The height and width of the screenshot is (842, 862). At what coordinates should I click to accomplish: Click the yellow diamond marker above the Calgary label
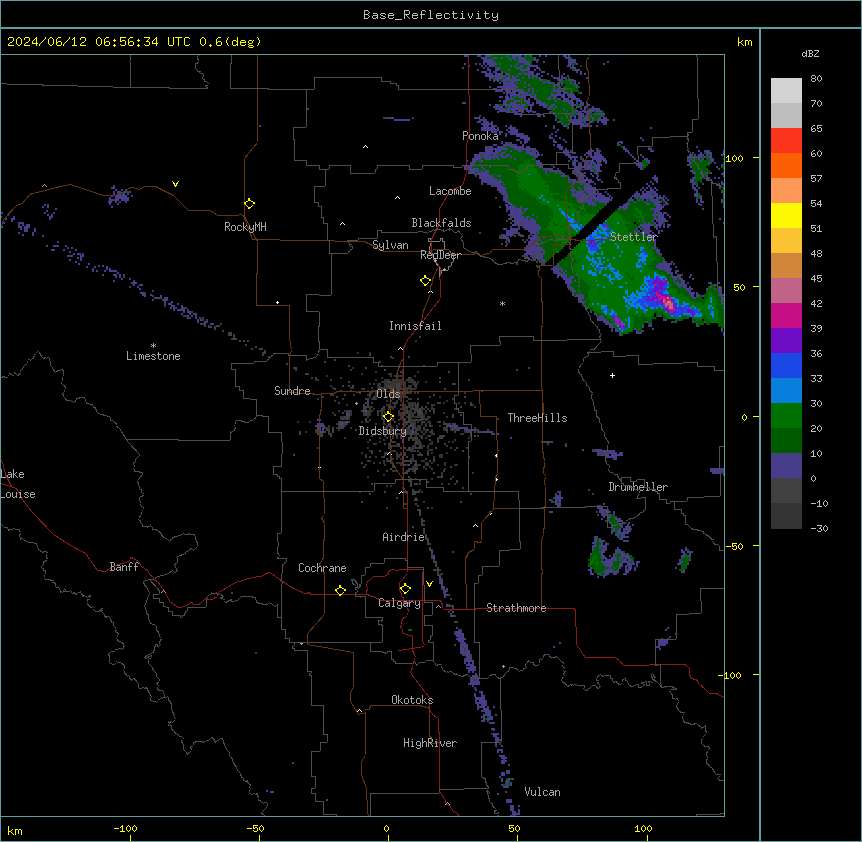405,589
